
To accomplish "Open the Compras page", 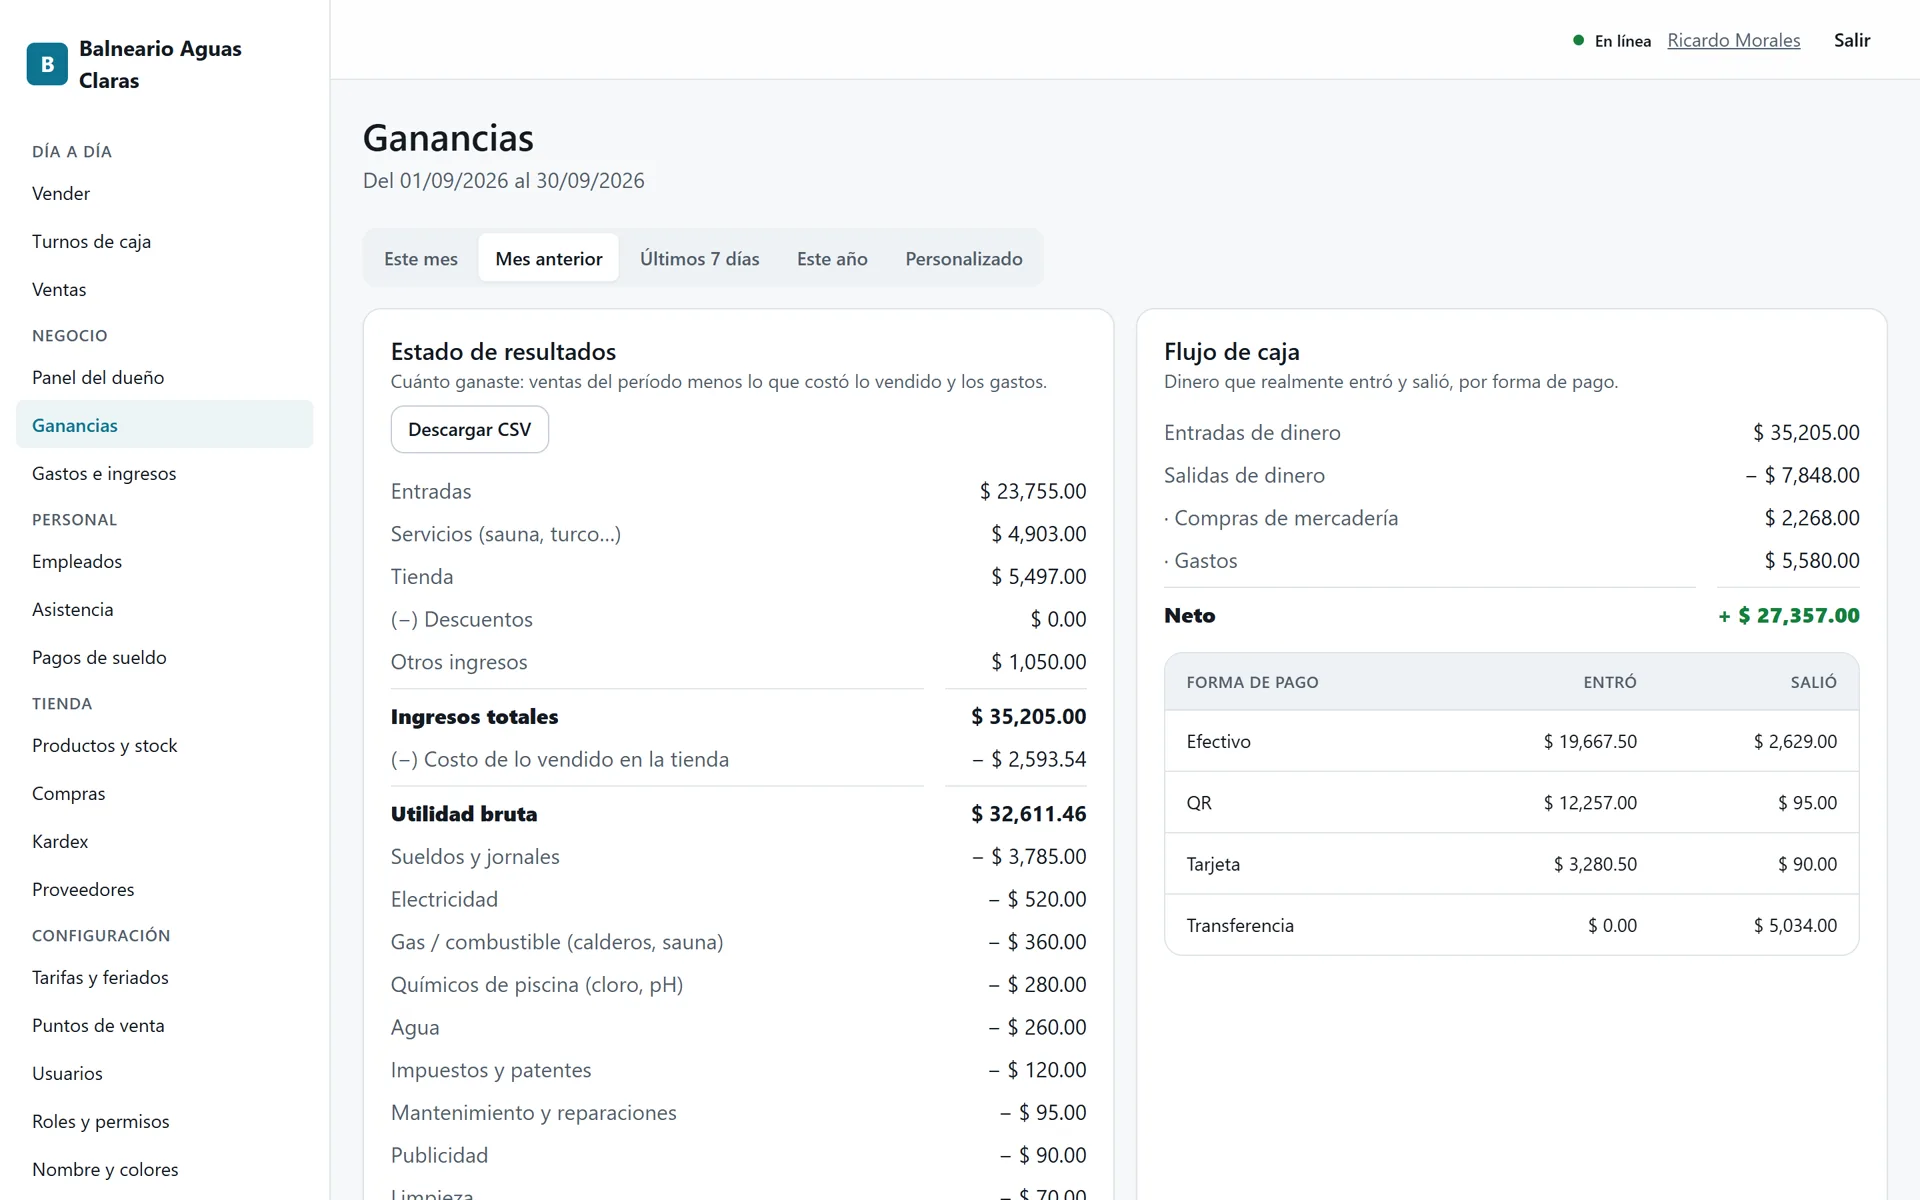I will [164, 794].
